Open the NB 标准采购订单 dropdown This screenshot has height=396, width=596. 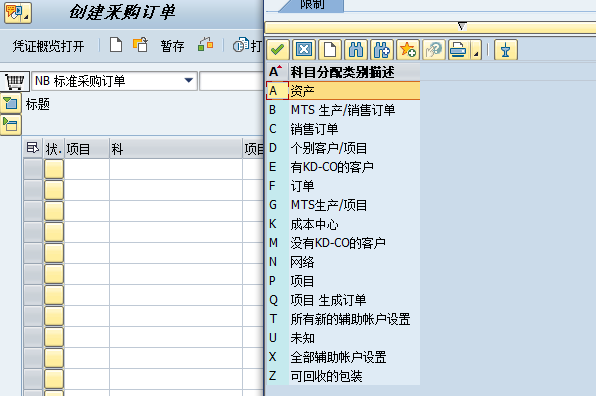pos(189,81)
